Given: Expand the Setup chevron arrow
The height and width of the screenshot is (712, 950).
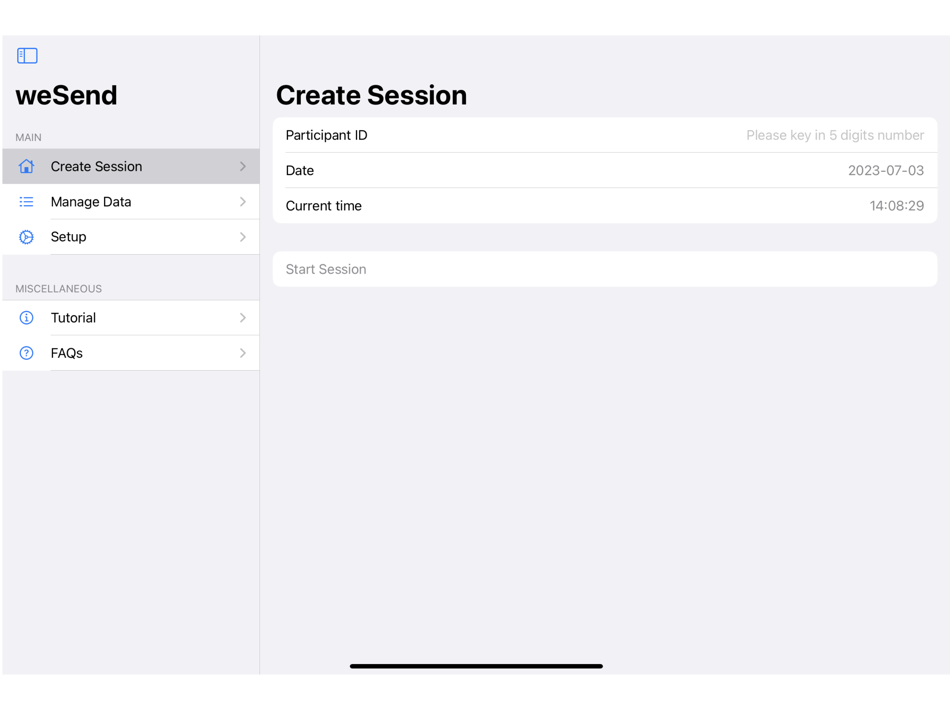Looking at the screenshot, I should point(243,237).
